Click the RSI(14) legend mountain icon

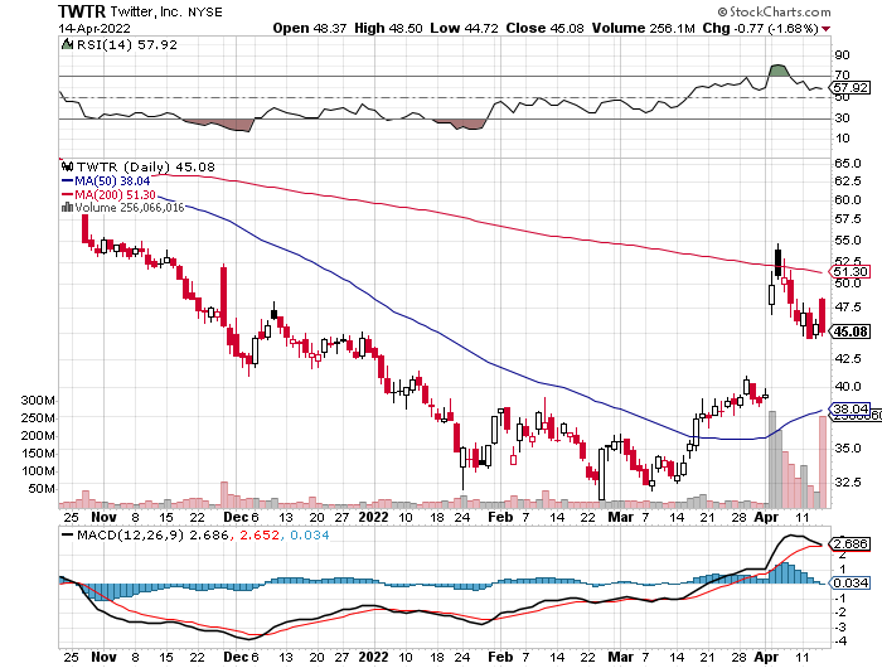[x=66, y=45]
